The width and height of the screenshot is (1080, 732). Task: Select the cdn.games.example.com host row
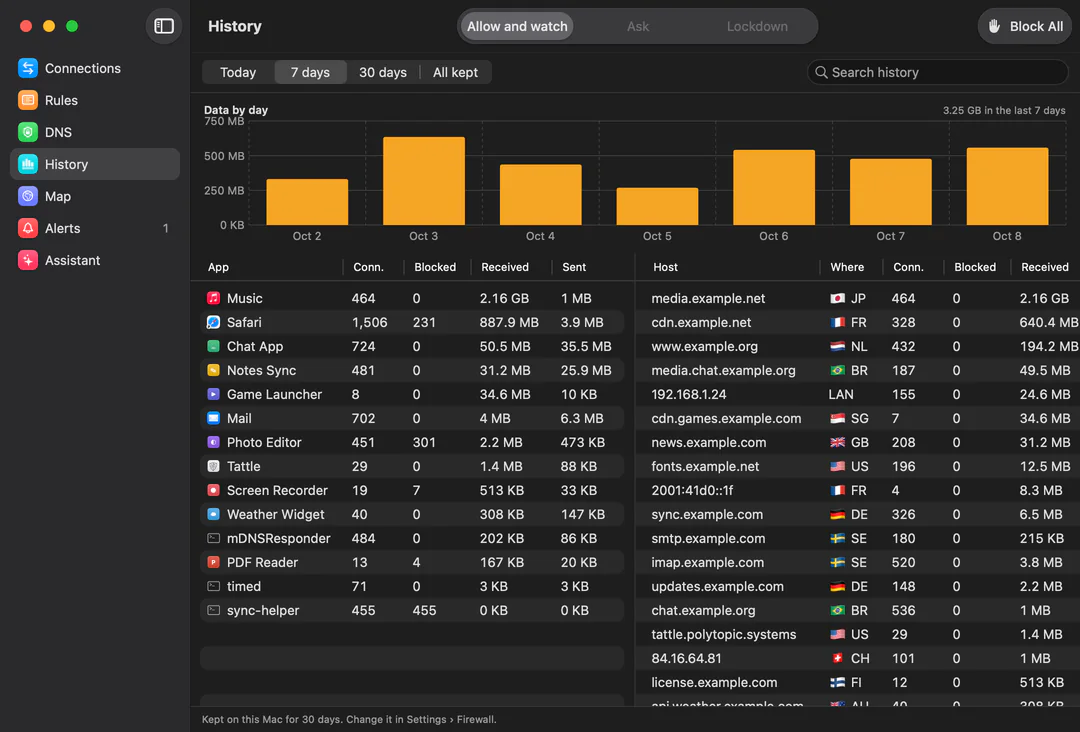tap(858, 418)
